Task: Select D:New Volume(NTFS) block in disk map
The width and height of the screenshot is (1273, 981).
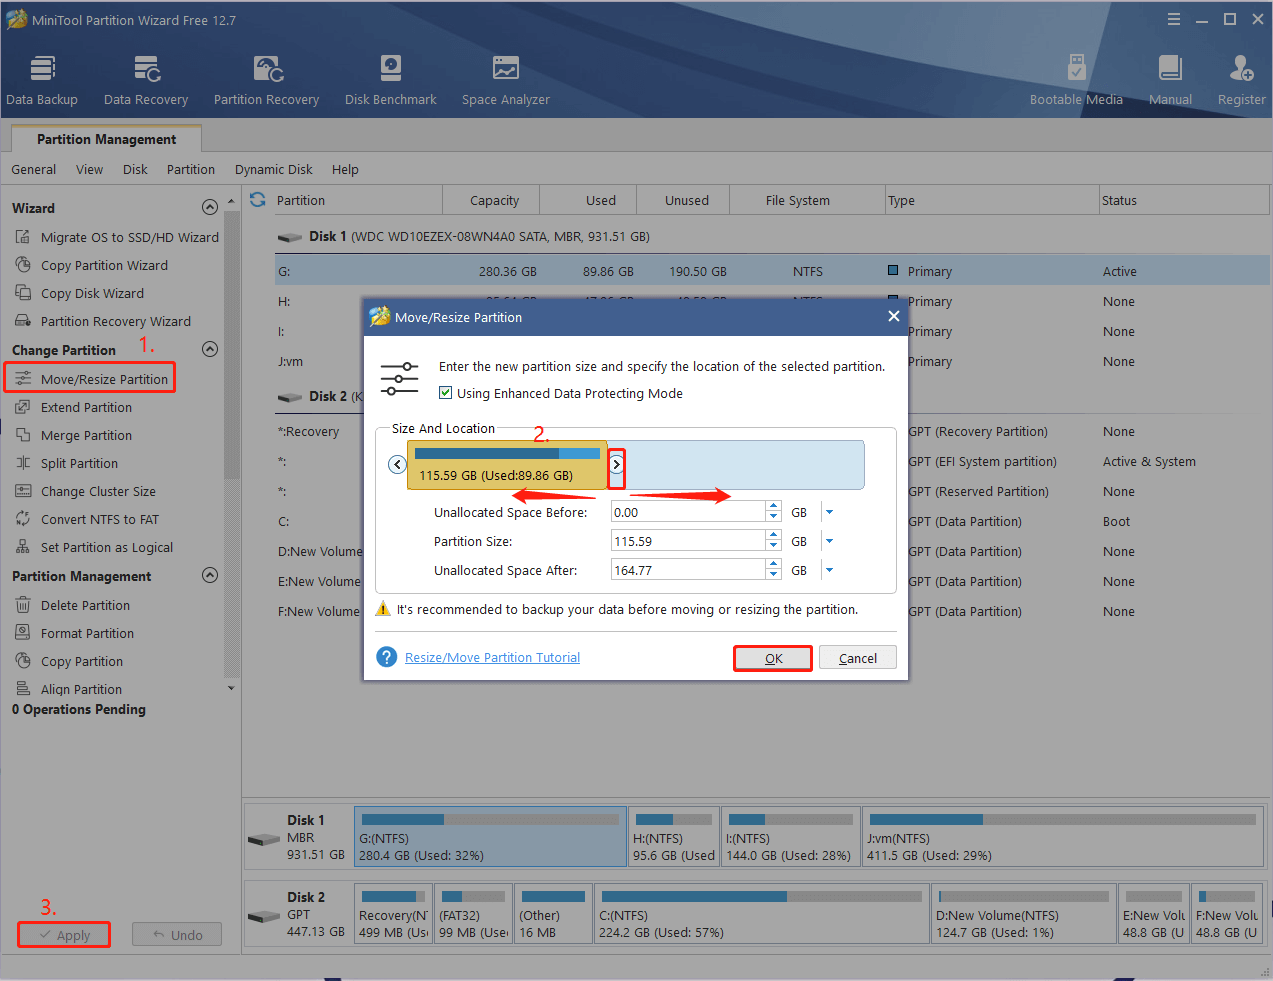Action: [x=1023, y=913]
